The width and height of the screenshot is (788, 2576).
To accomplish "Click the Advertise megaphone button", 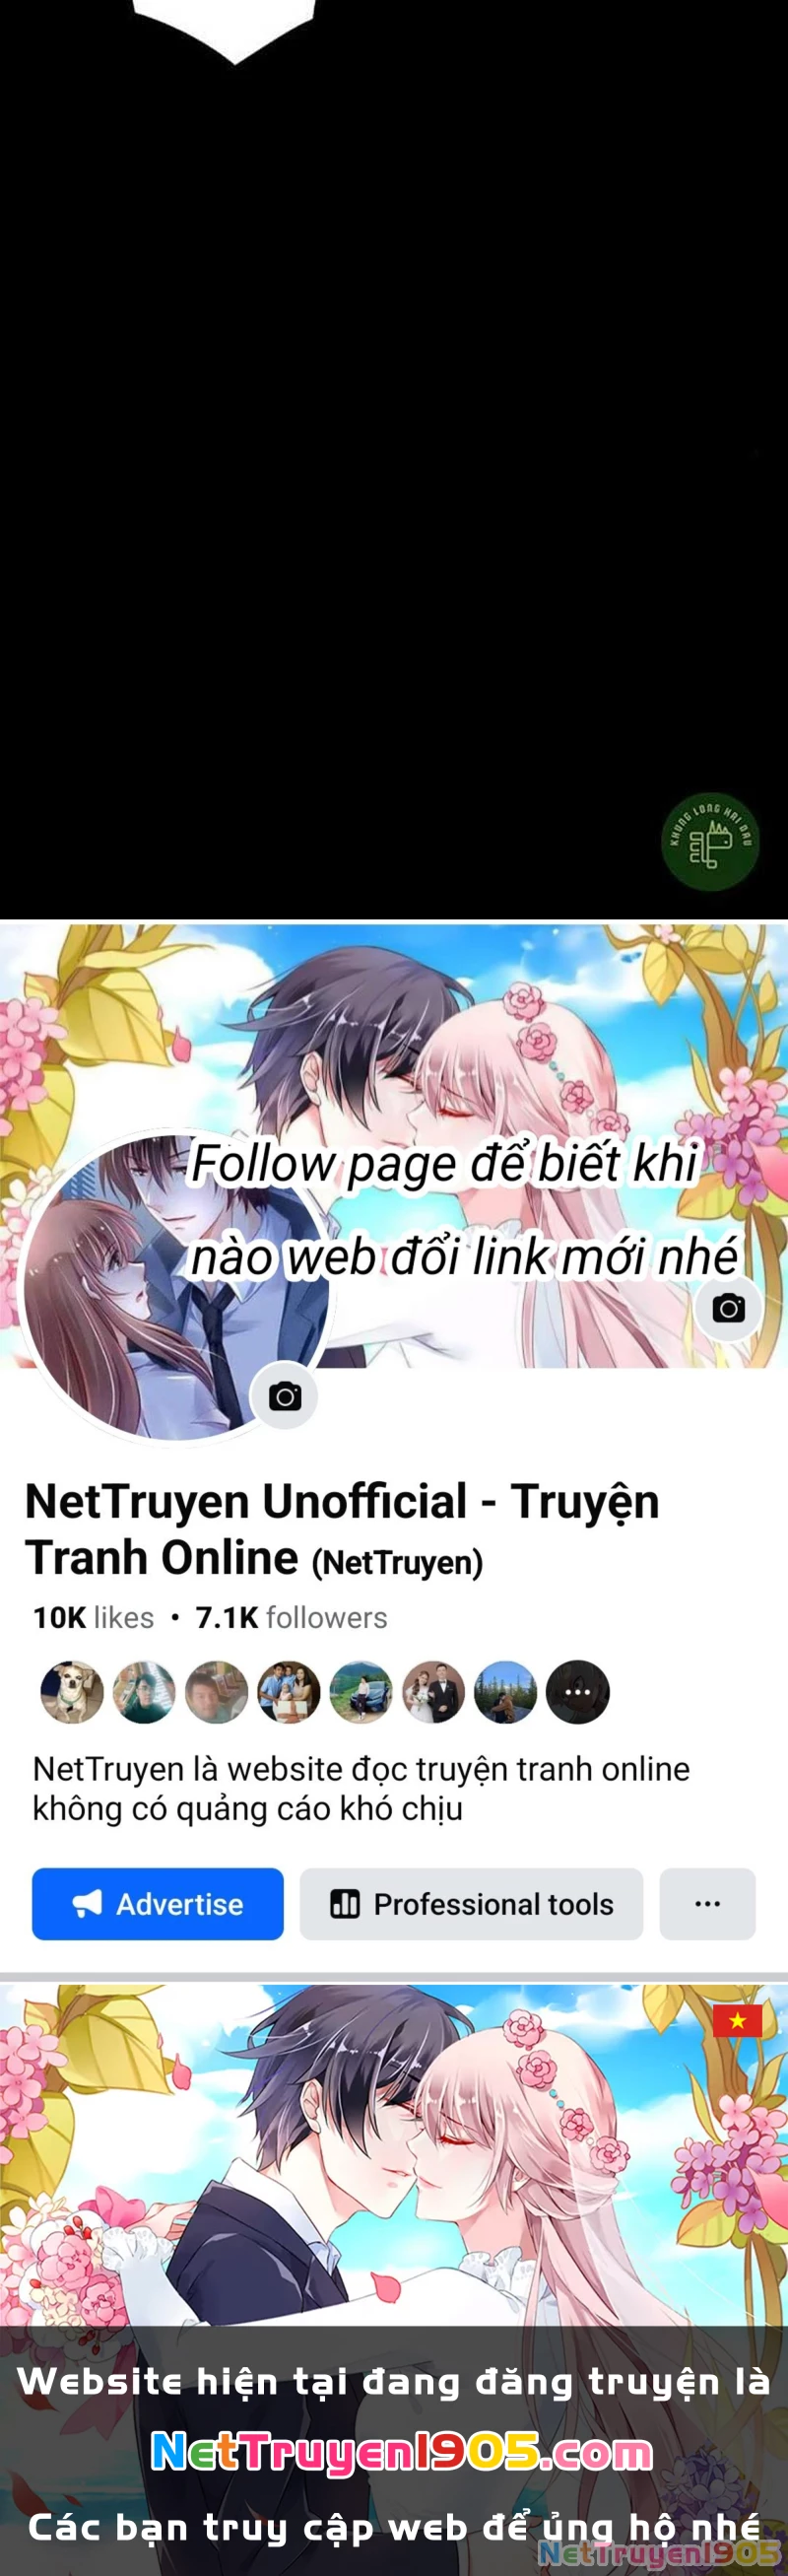I will [158, 1904].
